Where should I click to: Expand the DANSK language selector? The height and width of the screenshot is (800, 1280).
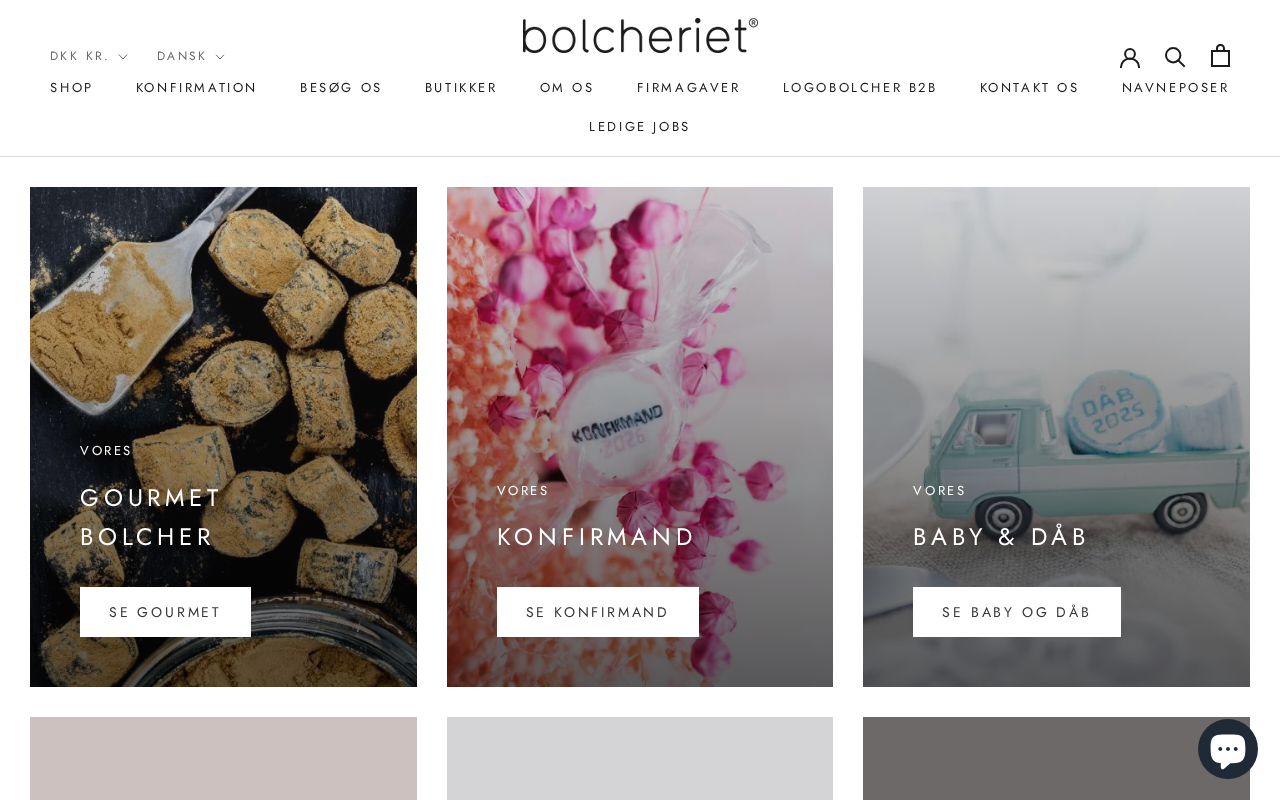(x=191, y=56)
